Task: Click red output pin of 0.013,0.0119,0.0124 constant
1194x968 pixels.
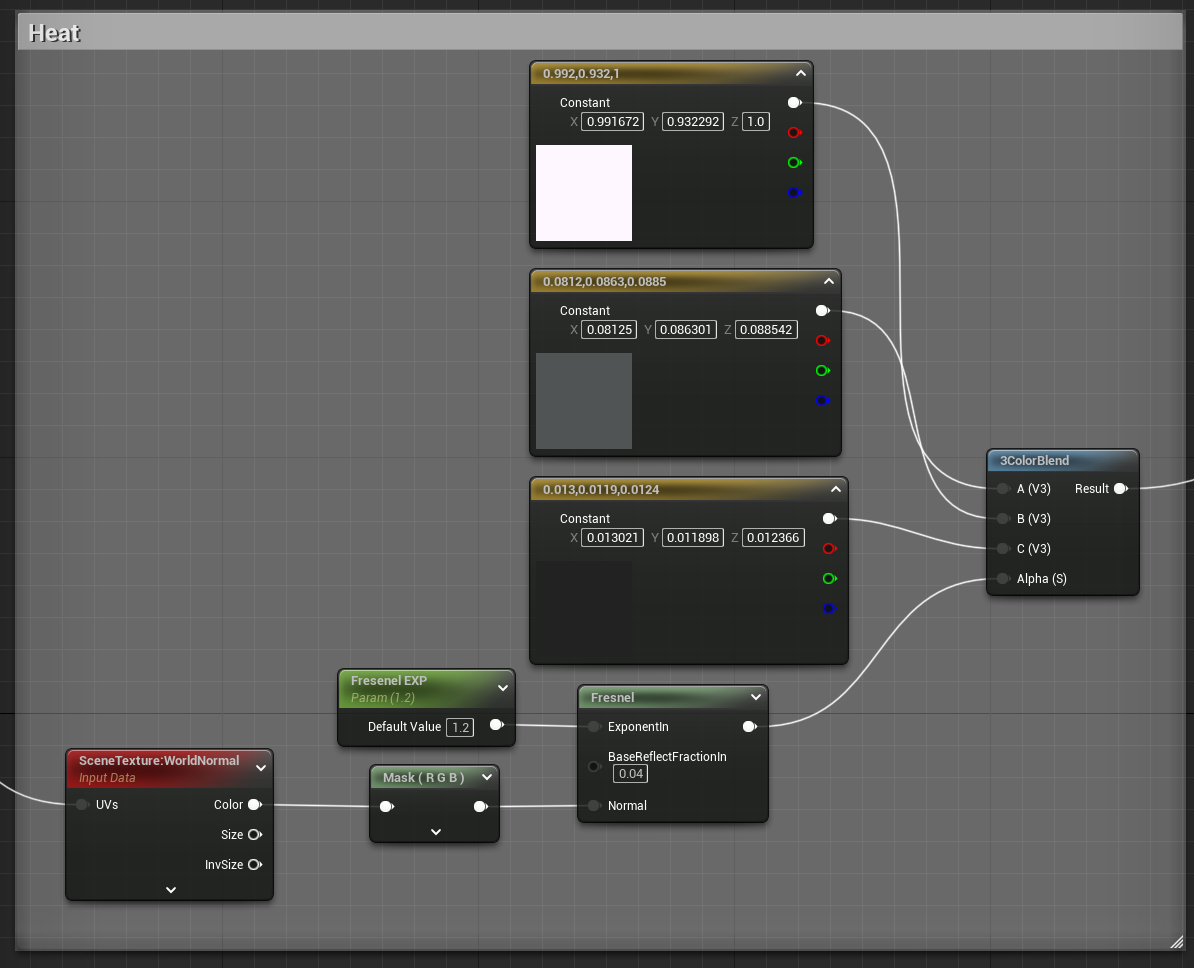Action: coord(830,548)
